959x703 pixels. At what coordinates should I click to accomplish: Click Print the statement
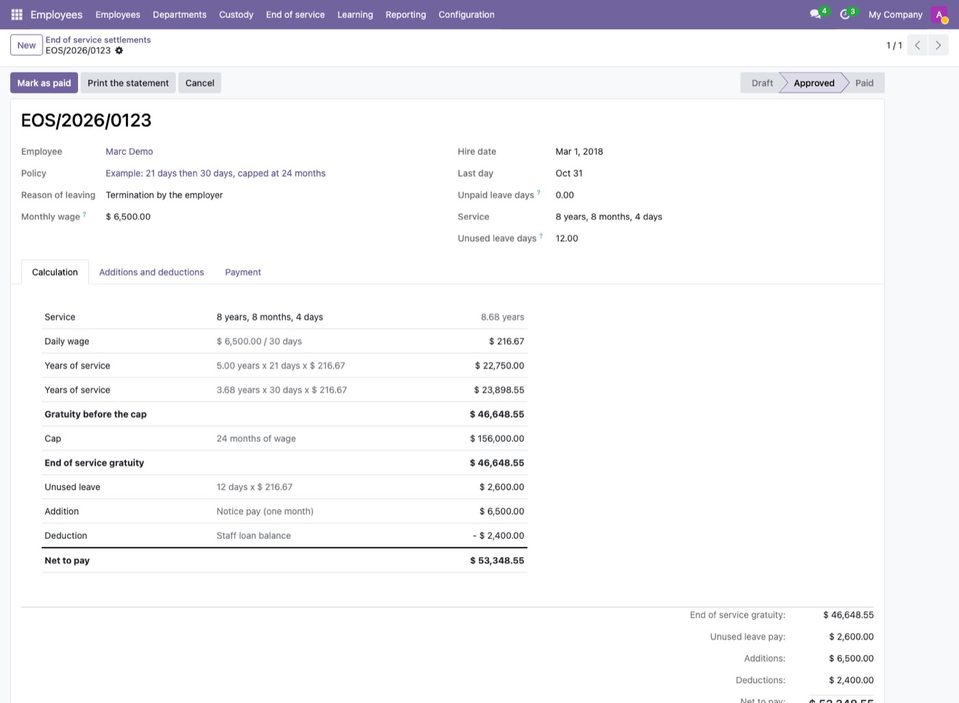coord(128,83)
